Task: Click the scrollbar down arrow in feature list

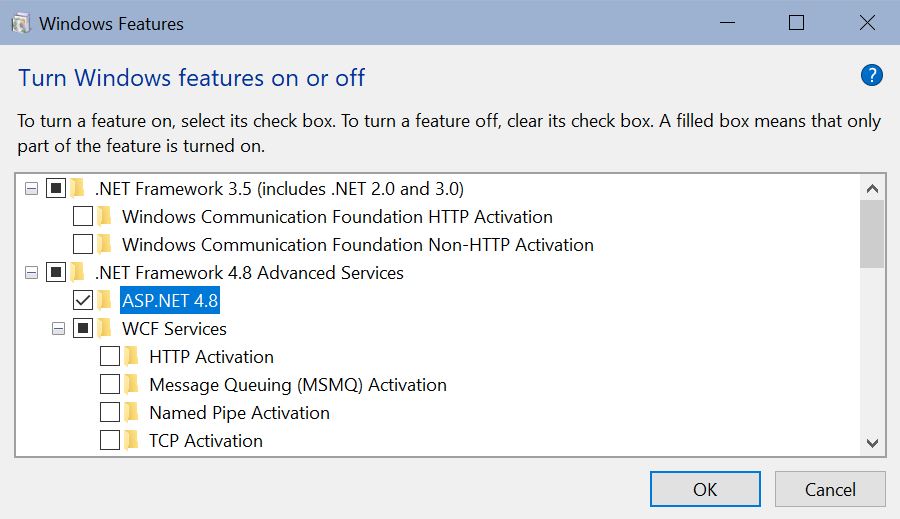Action: tap(871, 442)
